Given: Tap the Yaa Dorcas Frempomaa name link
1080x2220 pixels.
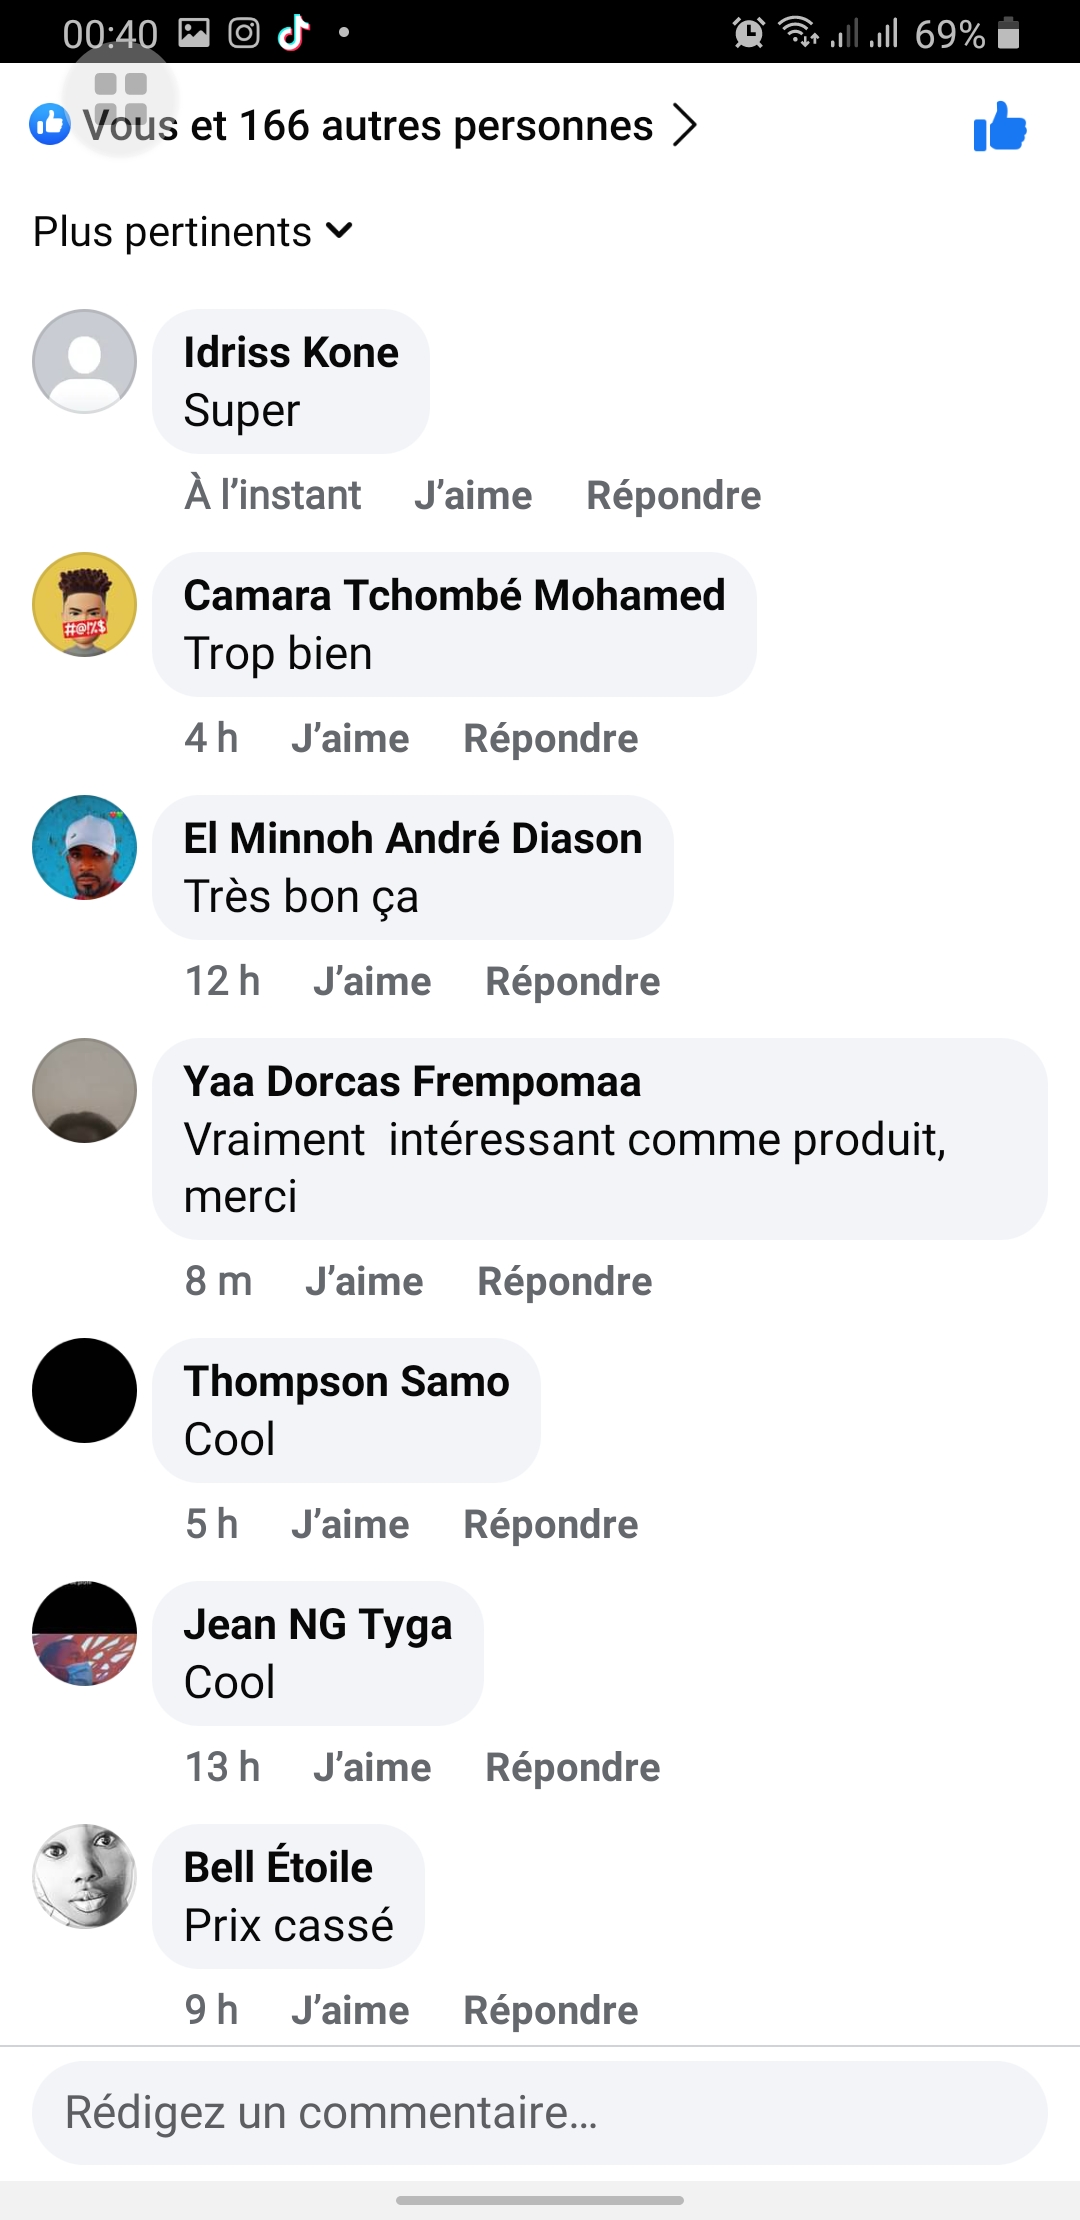Looking at the screenshot, I should point(412,1081).
